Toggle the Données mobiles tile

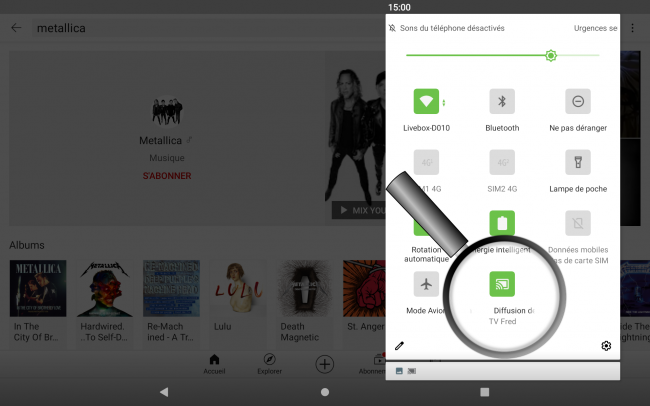click(578, 223)
